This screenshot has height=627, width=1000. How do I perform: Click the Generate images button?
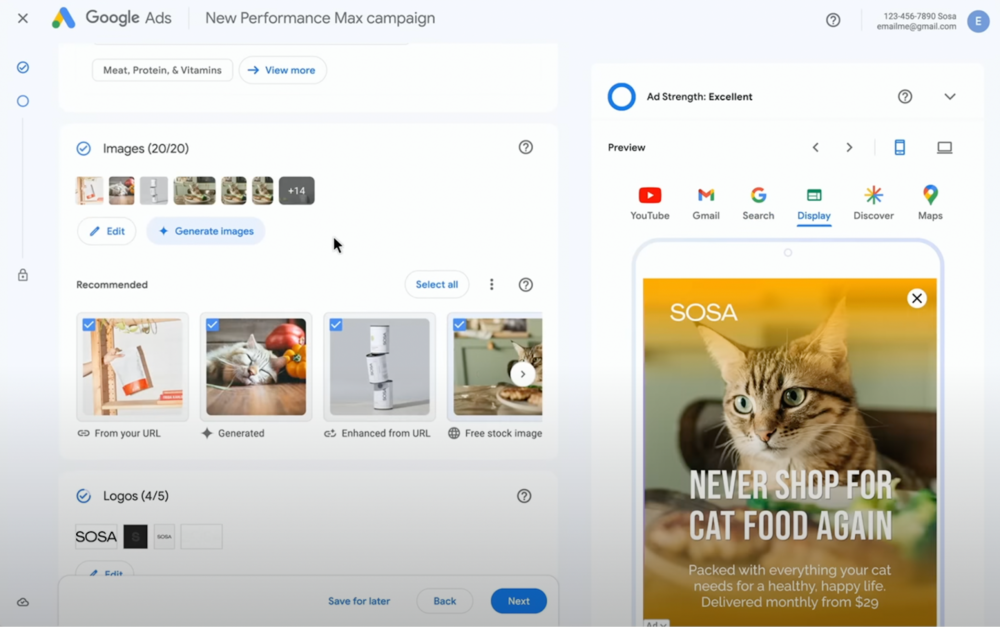(x=205, y=231)
